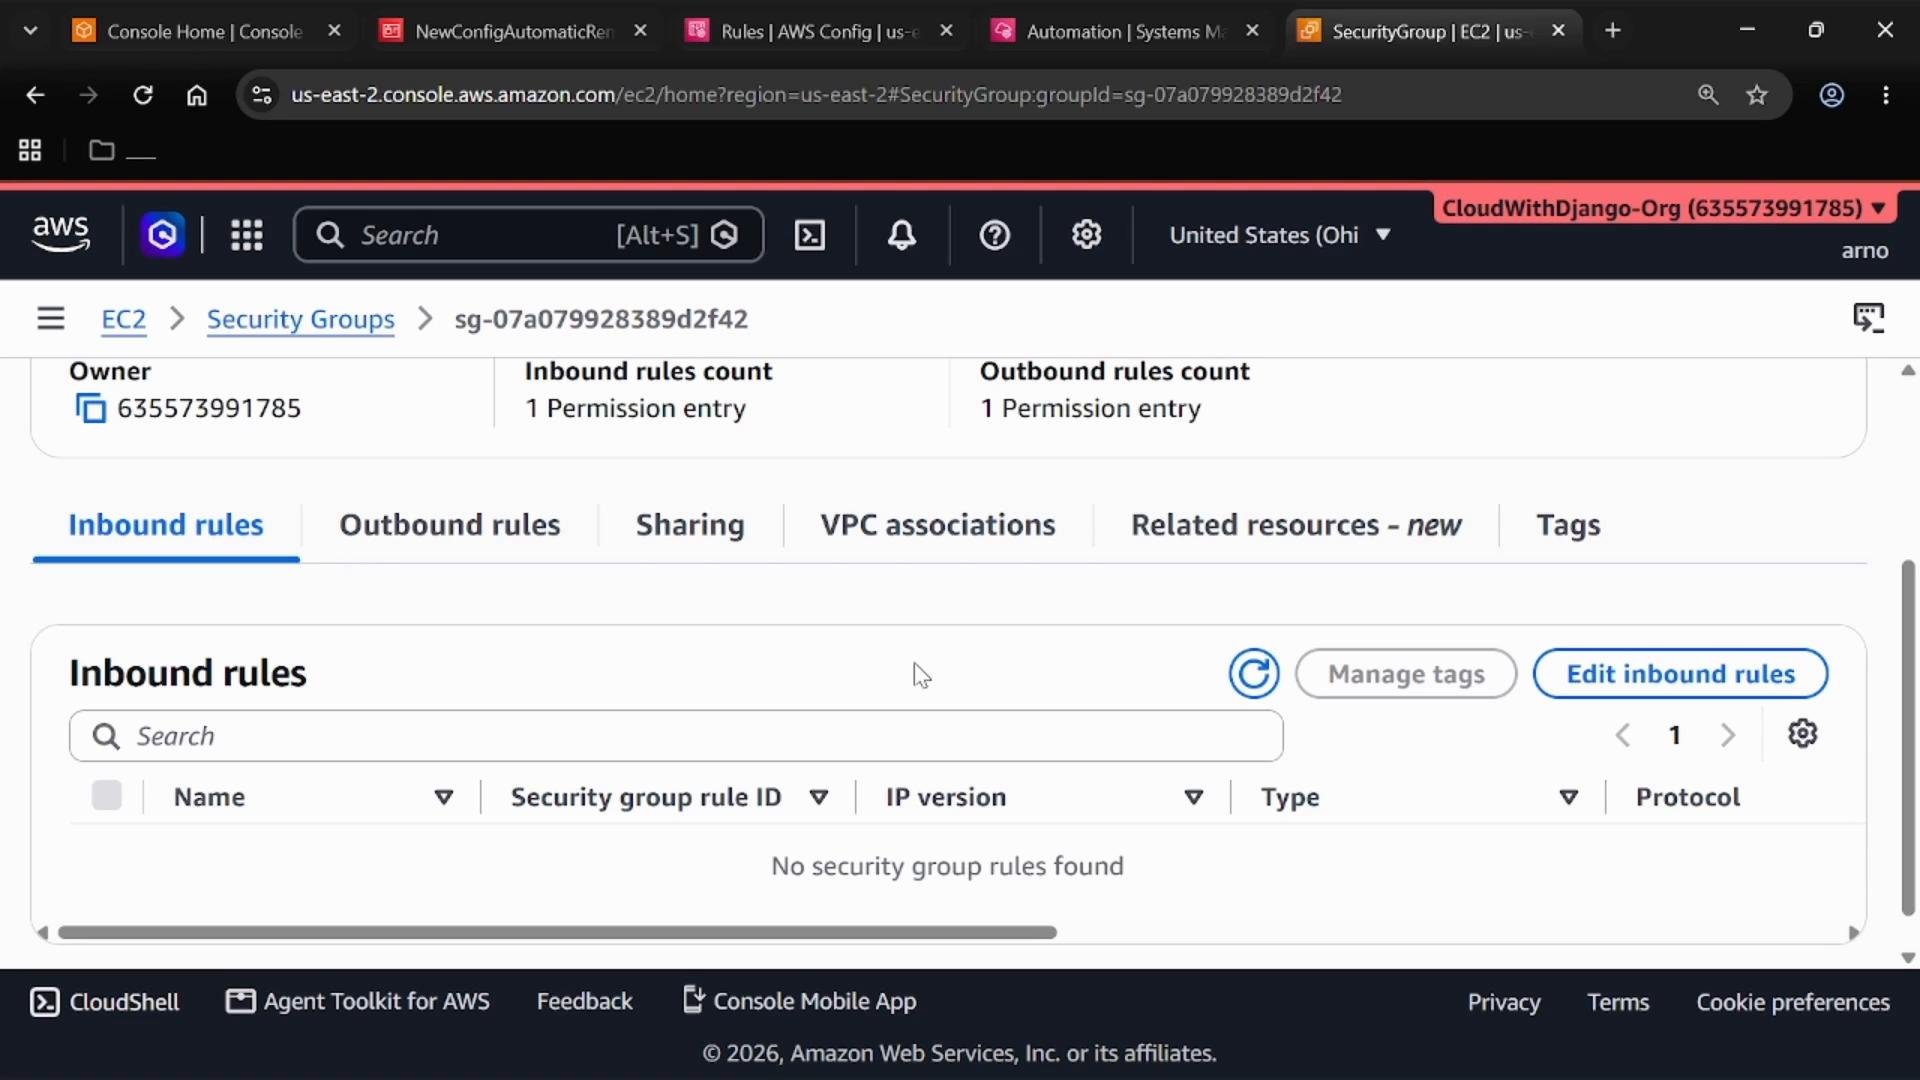The height and width of the screenshot is (1080, 1920).
Task: Open the CloudWithDjango-Org account dropdown
Action: click(1664, 208)
